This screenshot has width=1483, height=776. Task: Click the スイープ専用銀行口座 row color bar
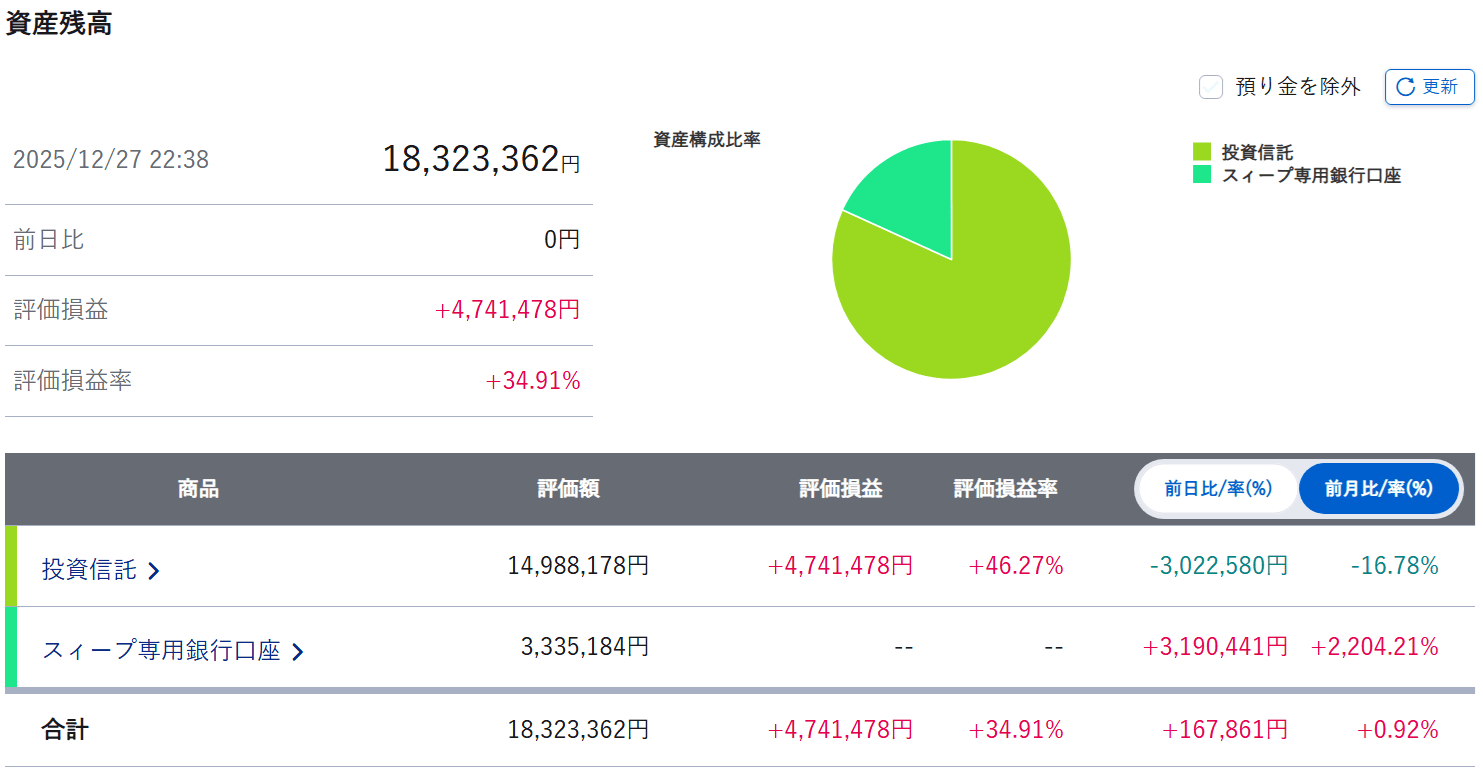[x=11, y=647]
